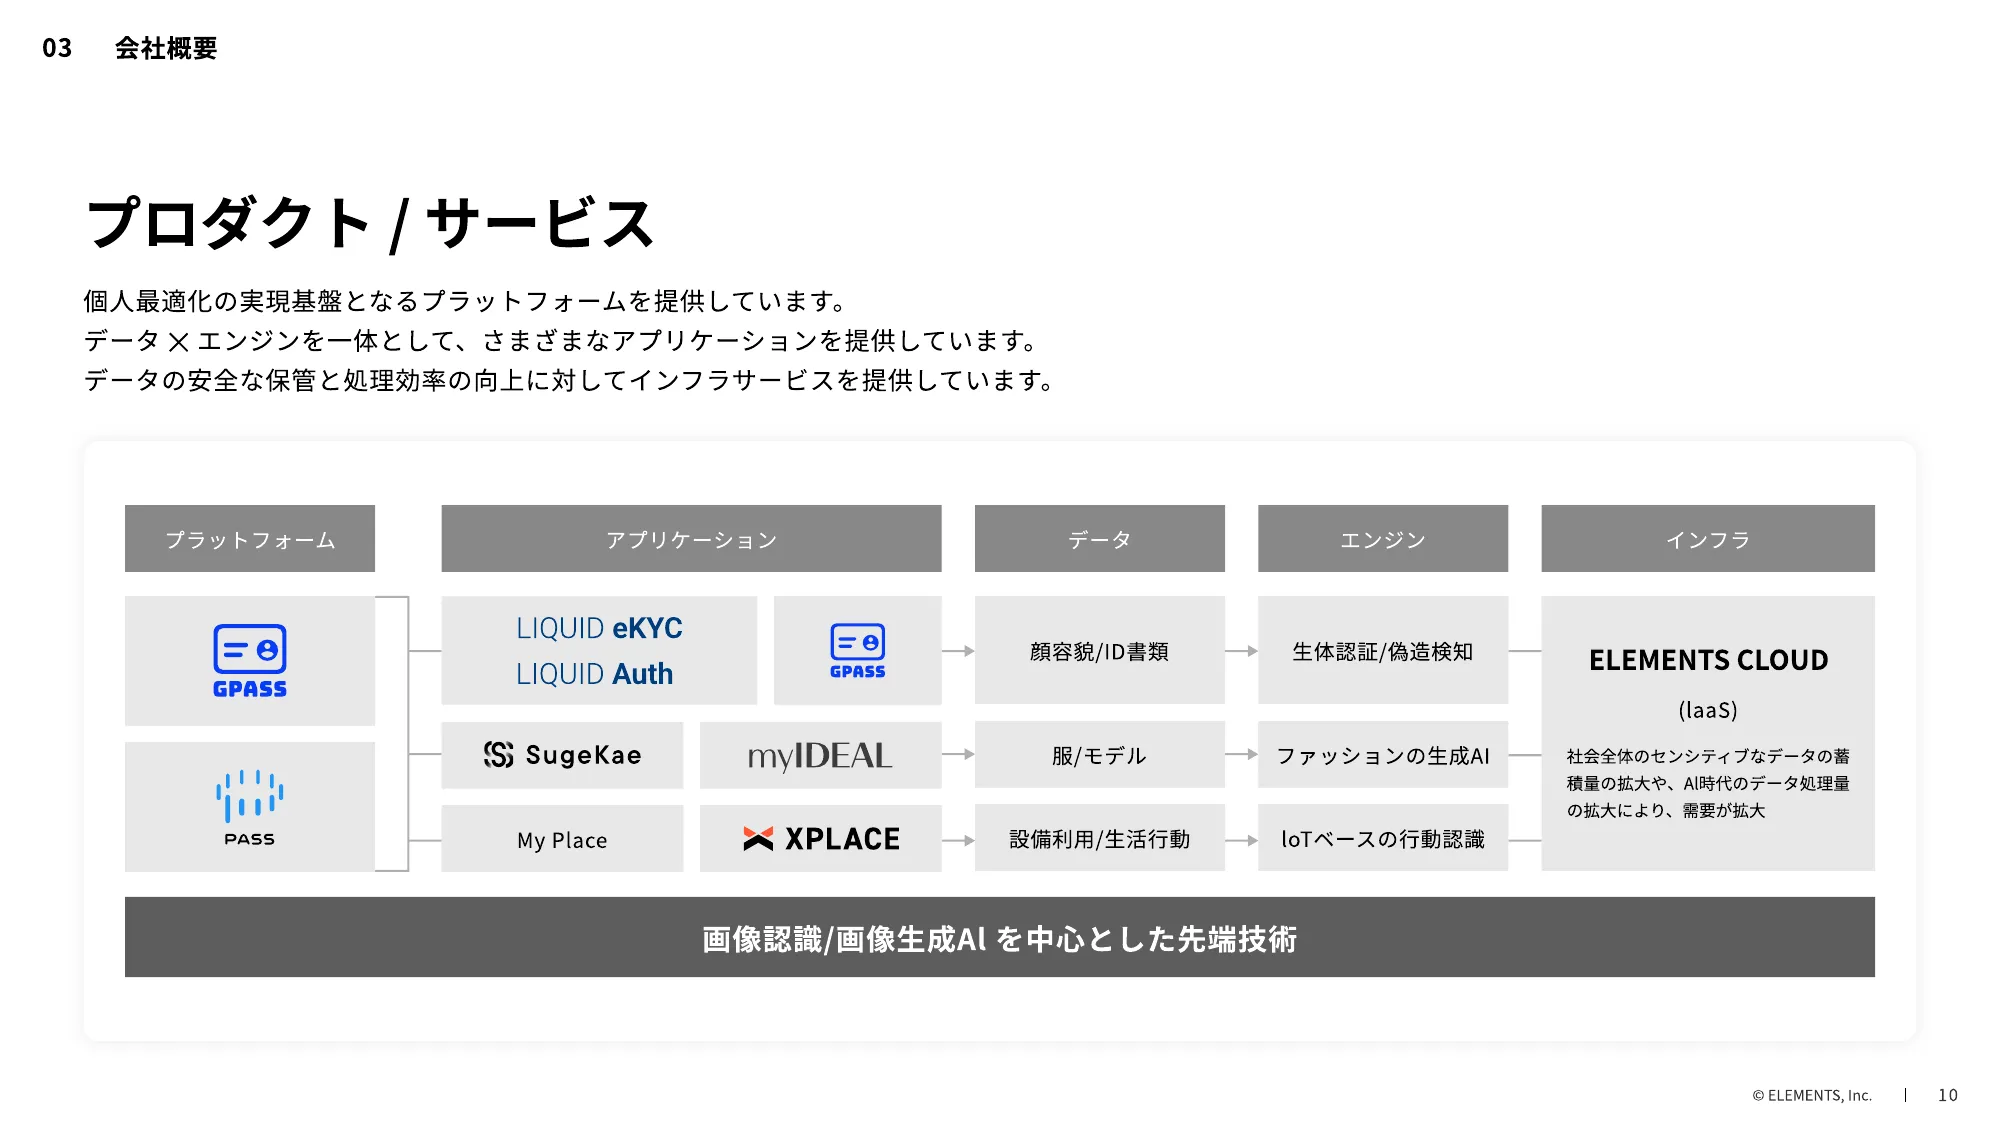Select the プラットフォーム header box

pos(250,539)
